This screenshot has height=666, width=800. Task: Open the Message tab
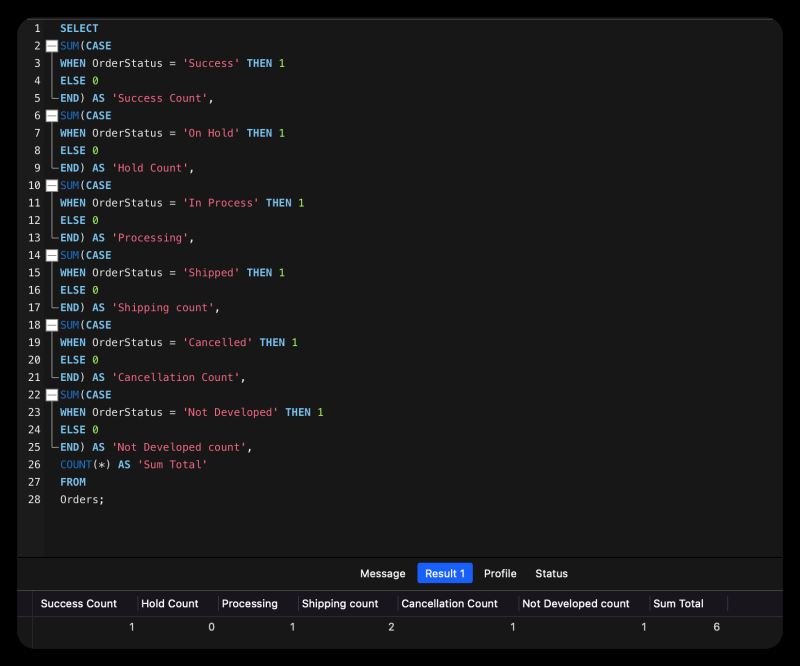point(383,573)
